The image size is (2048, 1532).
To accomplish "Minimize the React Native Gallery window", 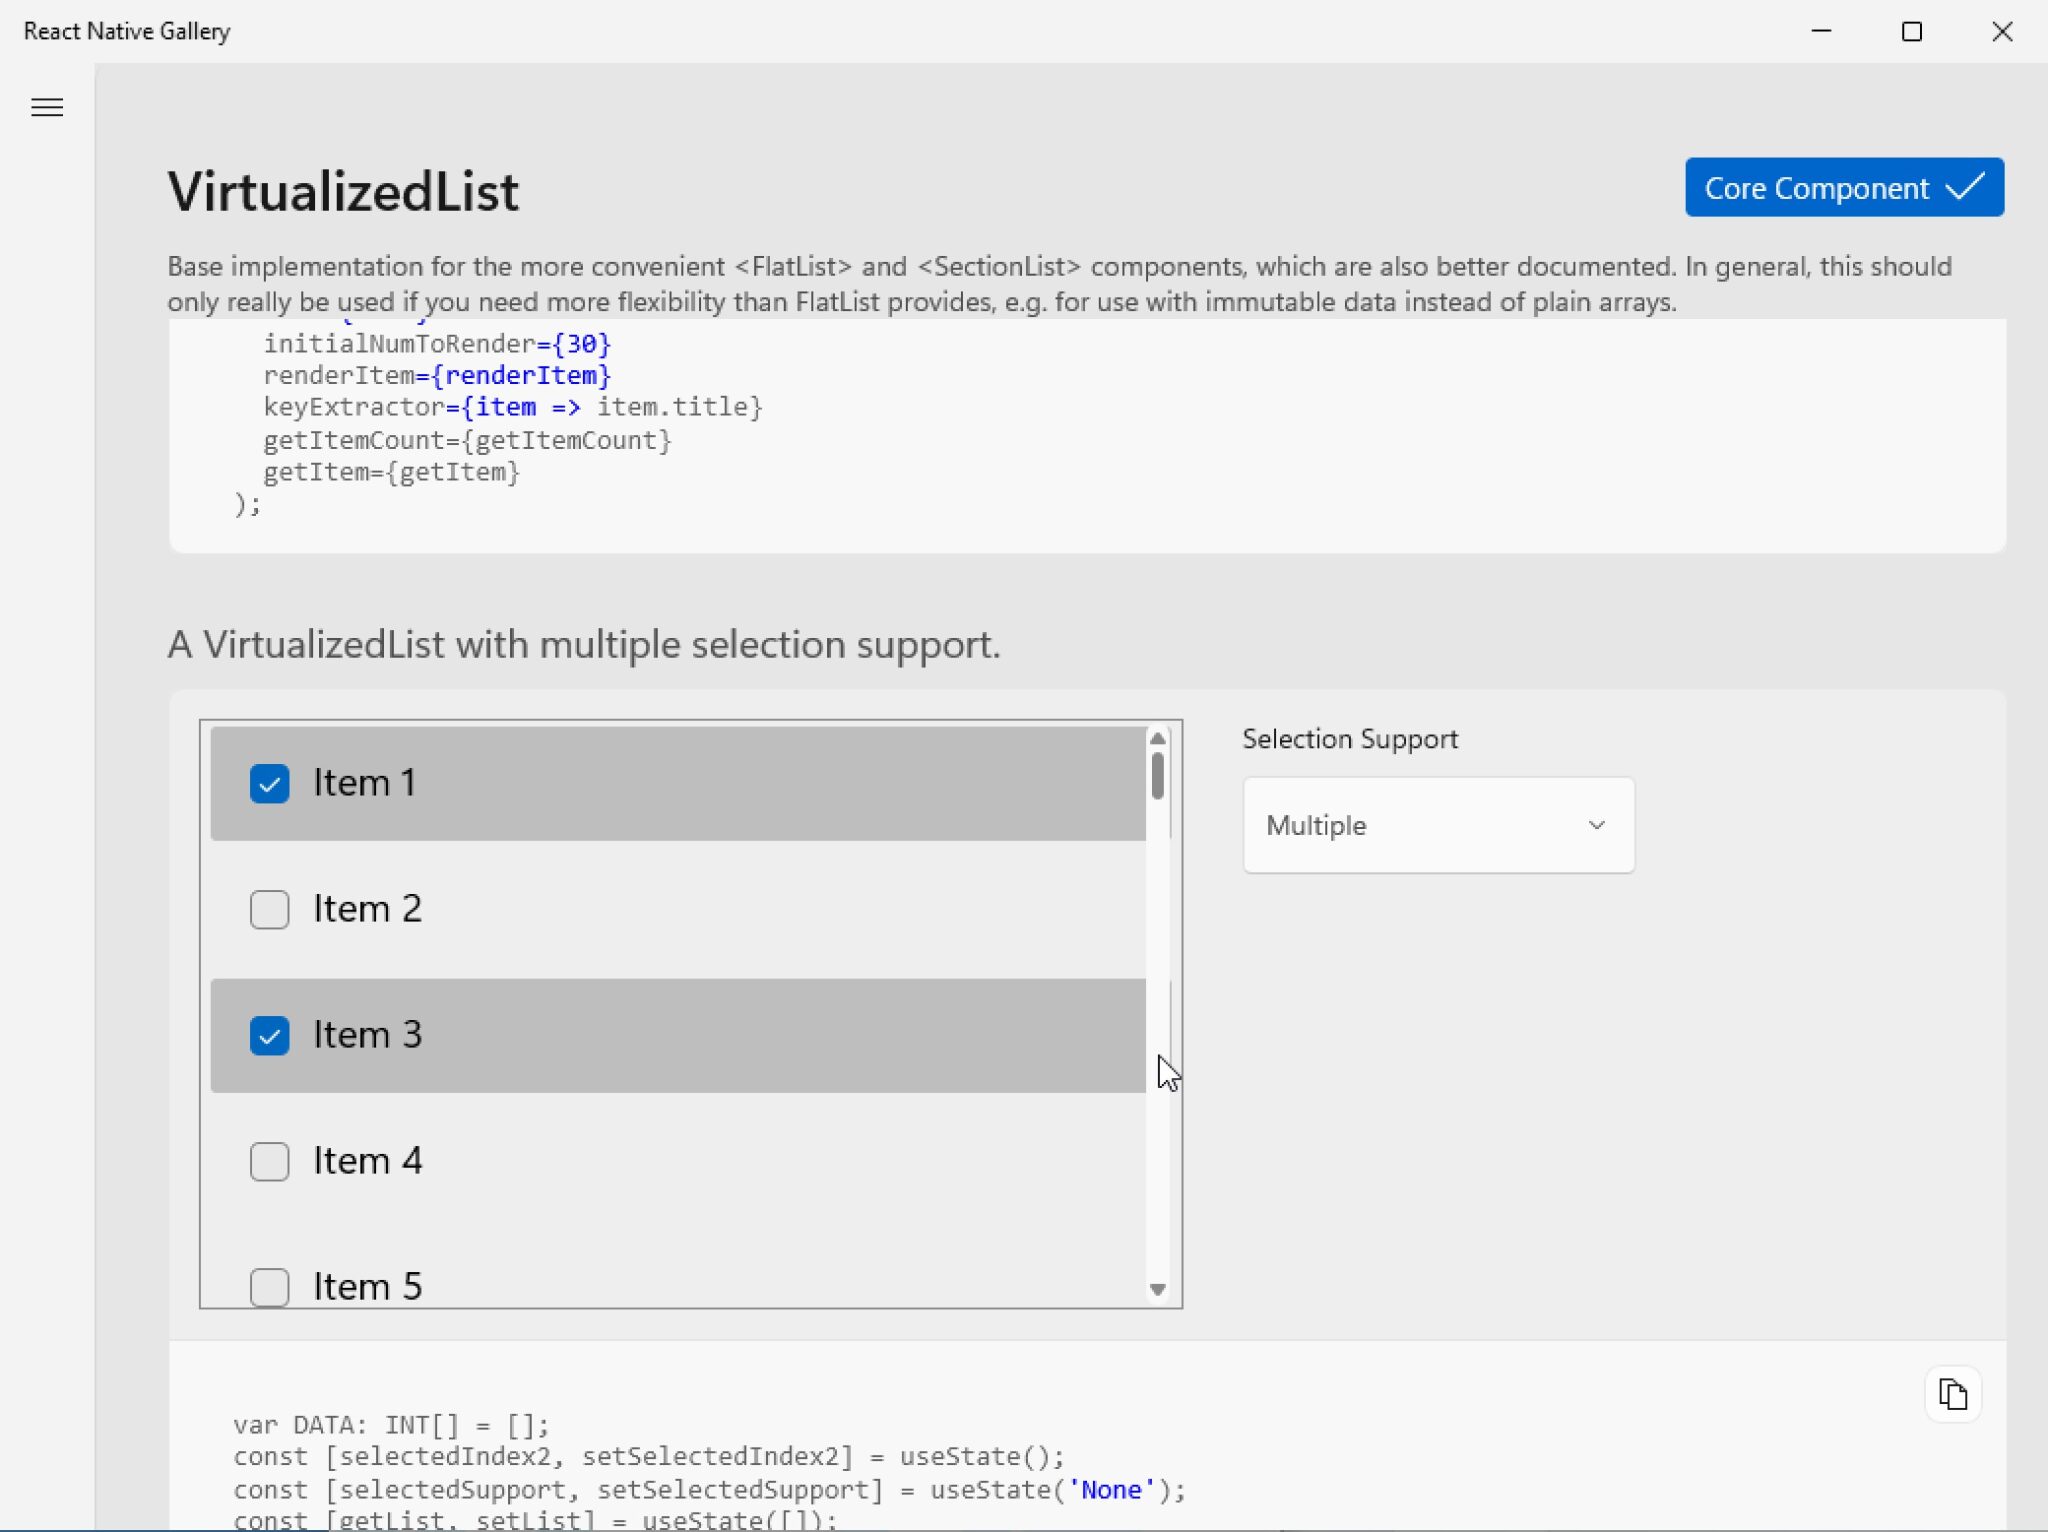I will [1820, 31].
